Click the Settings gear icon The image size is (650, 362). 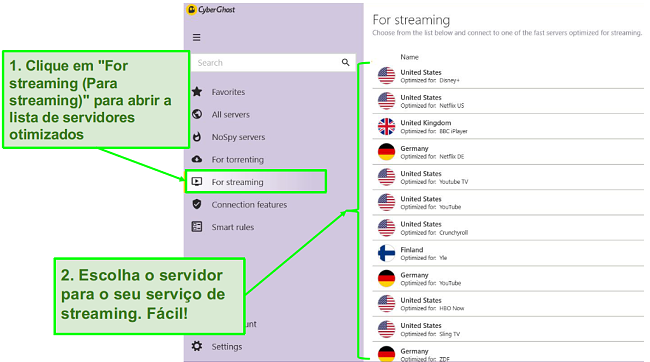(197, 346)
